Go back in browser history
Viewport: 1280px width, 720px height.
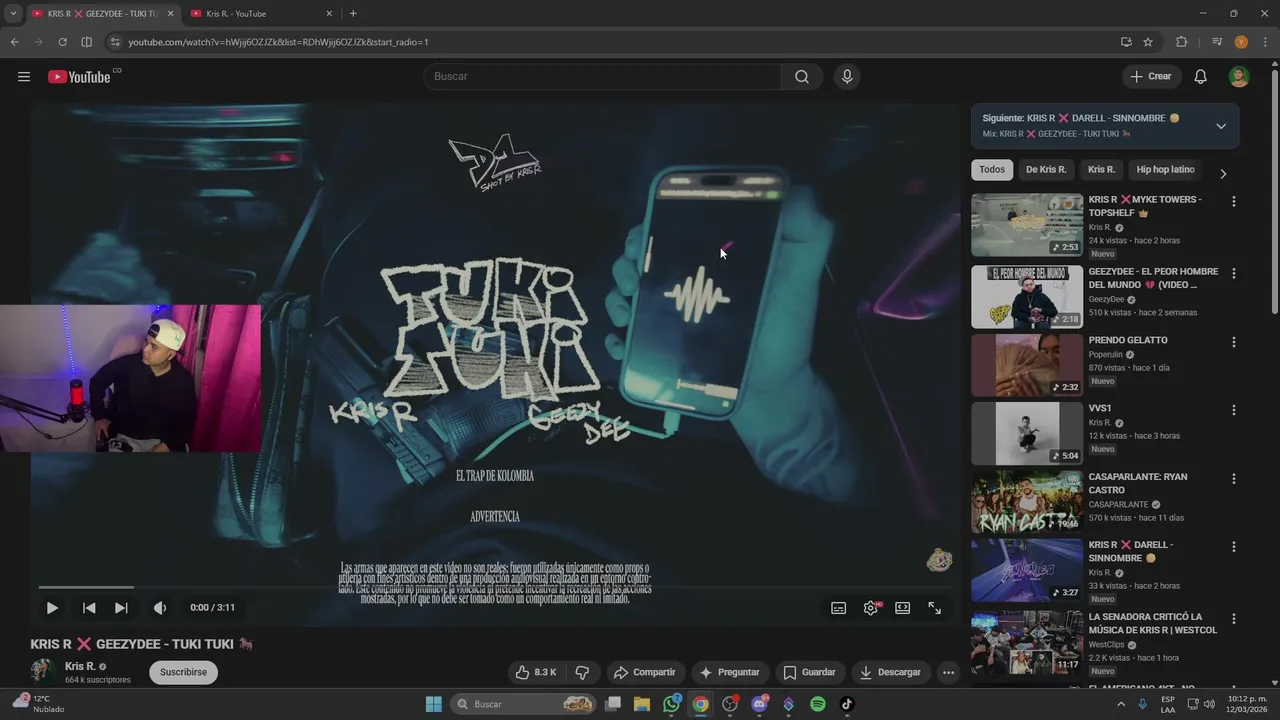click(14, 42)
